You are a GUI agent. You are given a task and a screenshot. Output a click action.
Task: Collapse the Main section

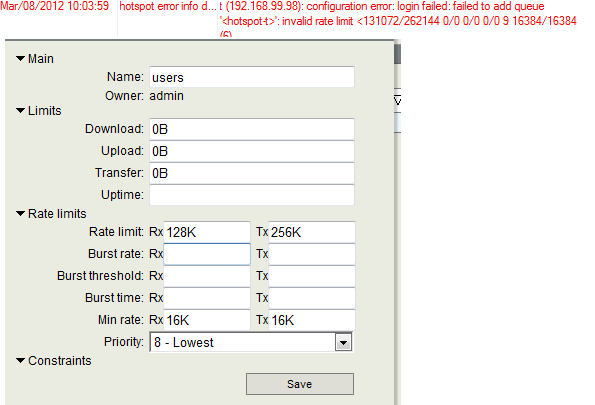coord(20,59)
